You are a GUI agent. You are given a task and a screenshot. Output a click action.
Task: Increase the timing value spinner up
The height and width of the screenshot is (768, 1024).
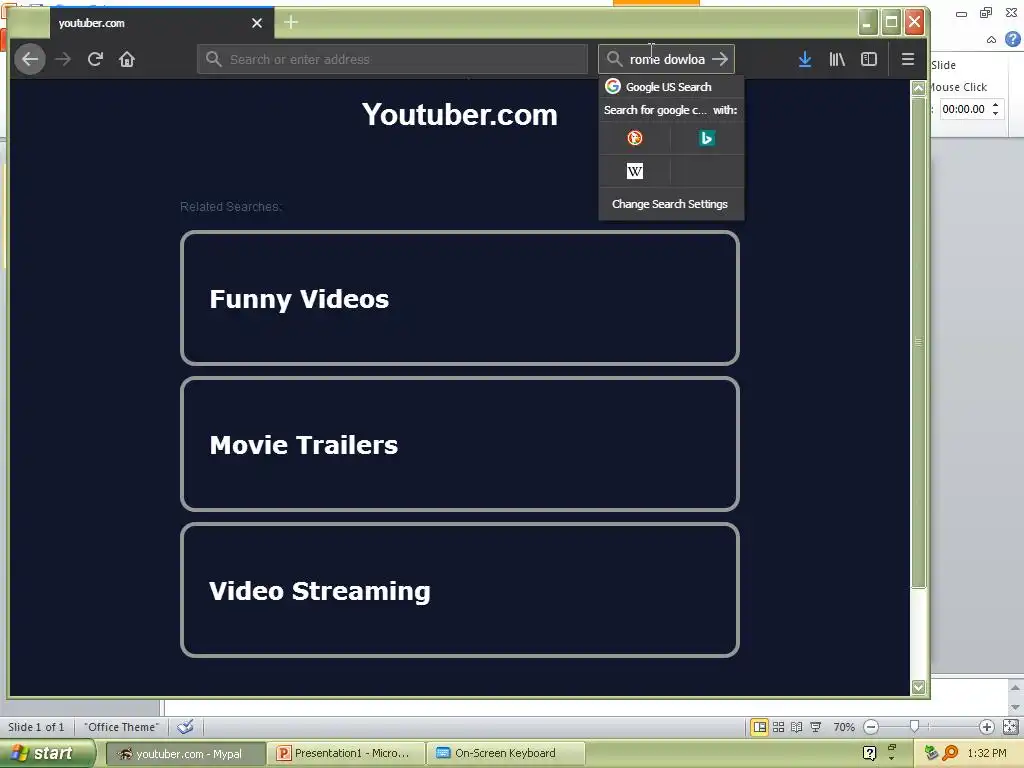[995, 104]
